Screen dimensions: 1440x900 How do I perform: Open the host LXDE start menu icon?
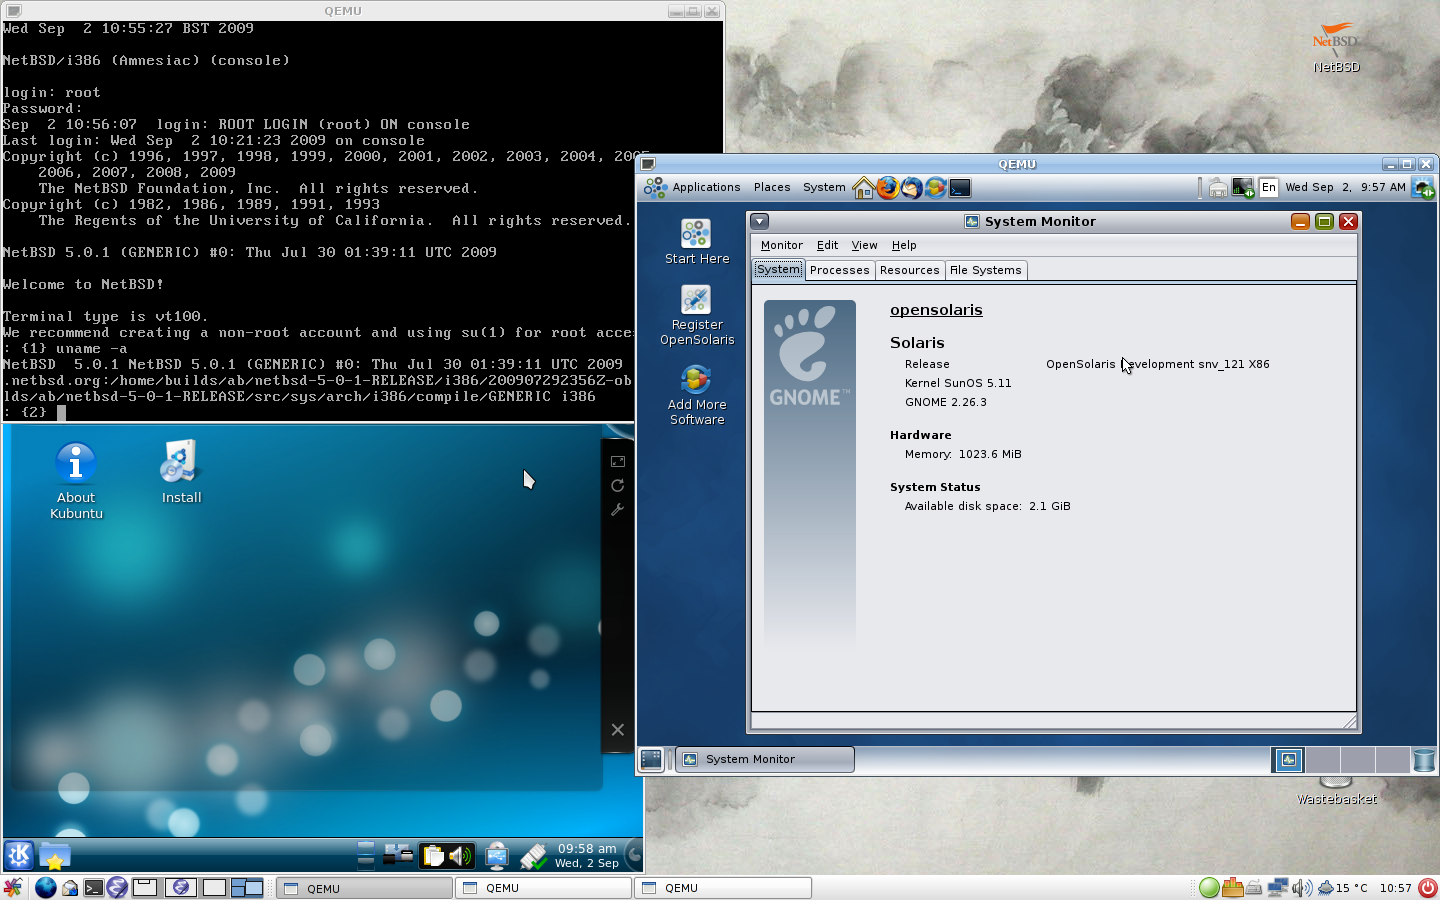13,887
